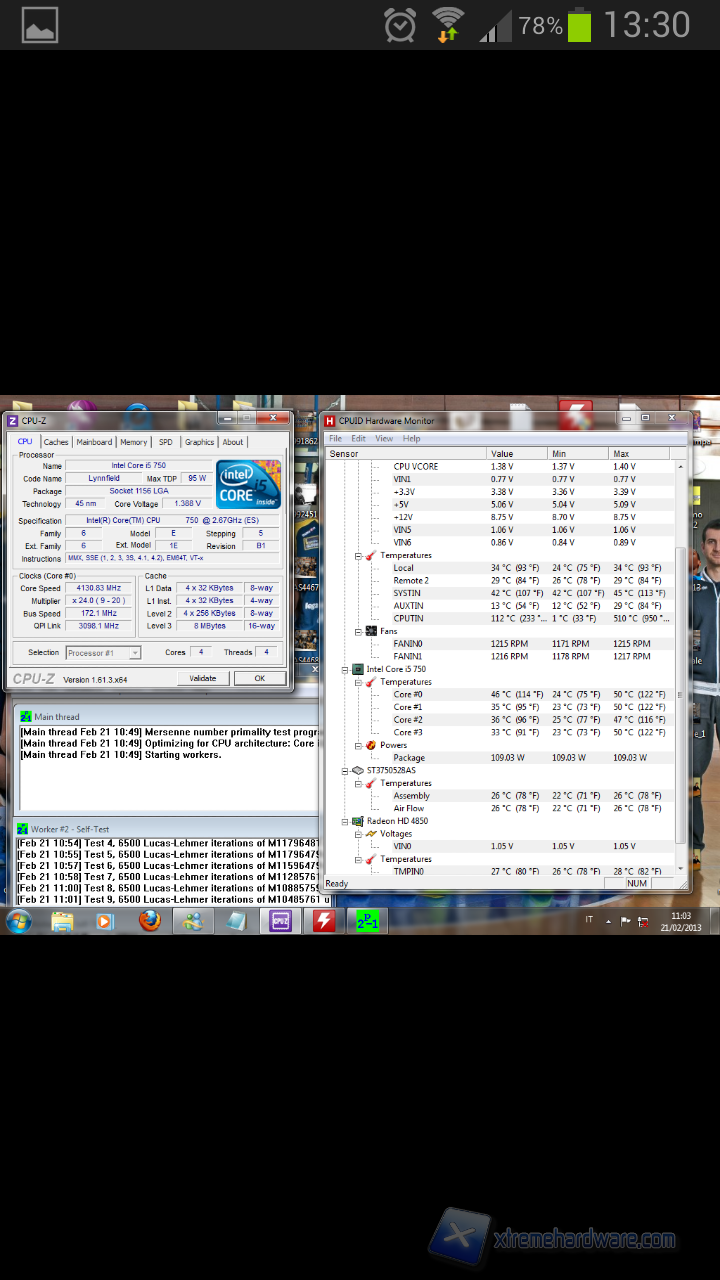
Task: Click the green Prime95 taskbar icon
Action: pyautogui.click(x=367, y=921)
